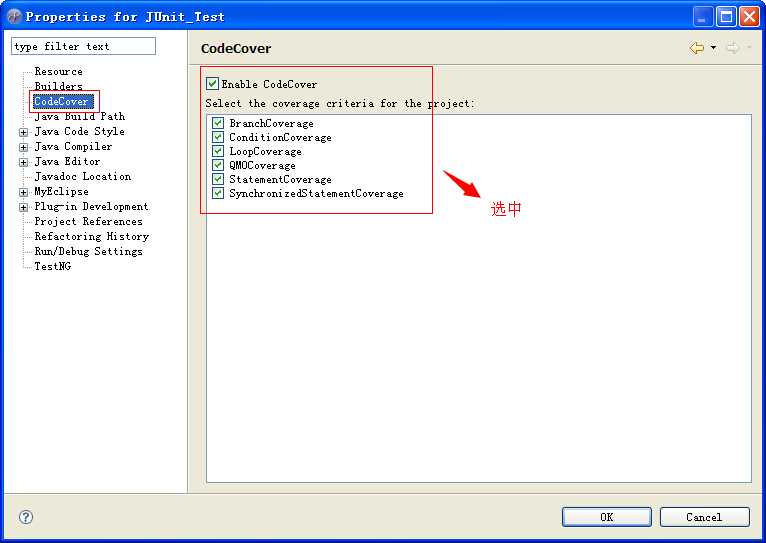The width and height of the screenshot is (766, 543).
Task: Open Javadoc Location page
Action: [x=83, y=176]
